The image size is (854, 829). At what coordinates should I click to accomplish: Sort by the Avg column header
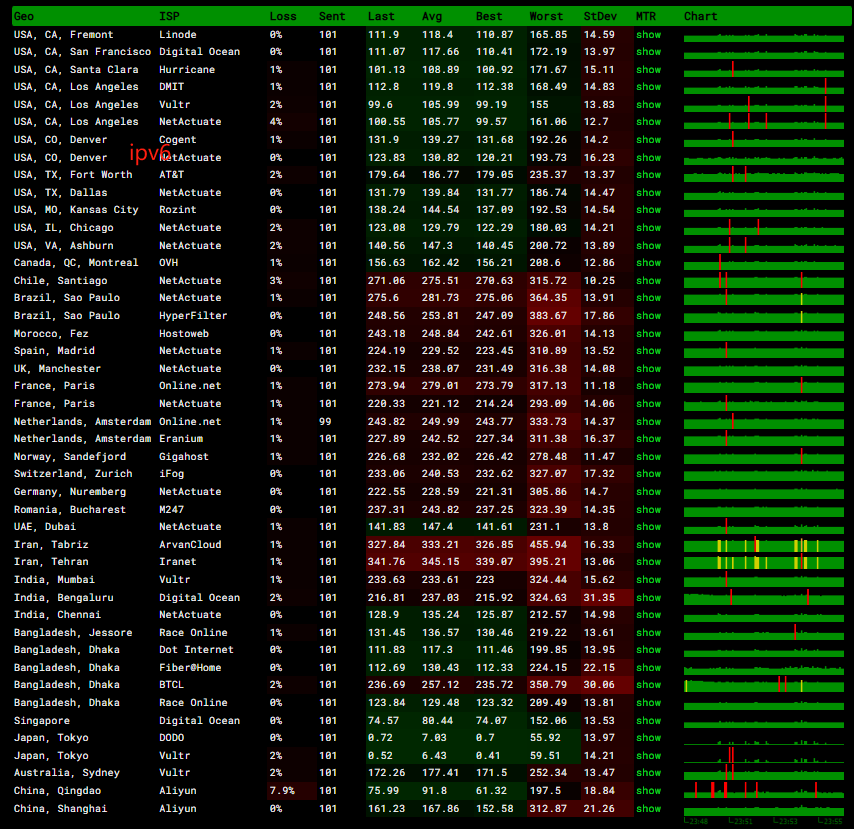(432, 16)
